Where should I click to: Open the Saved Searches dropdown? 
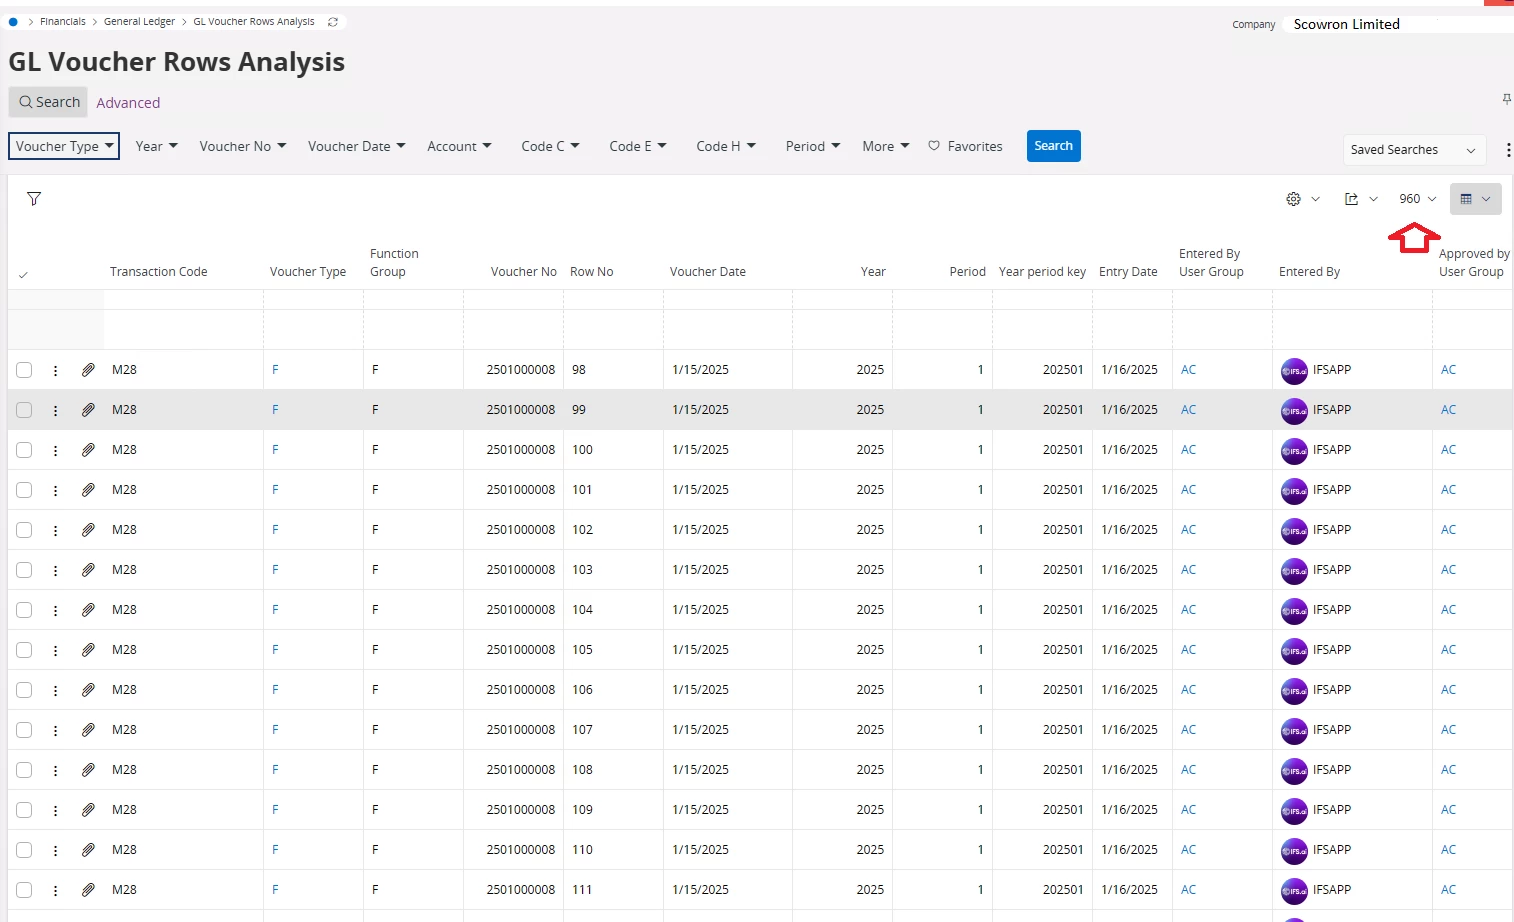(x=1412, y=150)
